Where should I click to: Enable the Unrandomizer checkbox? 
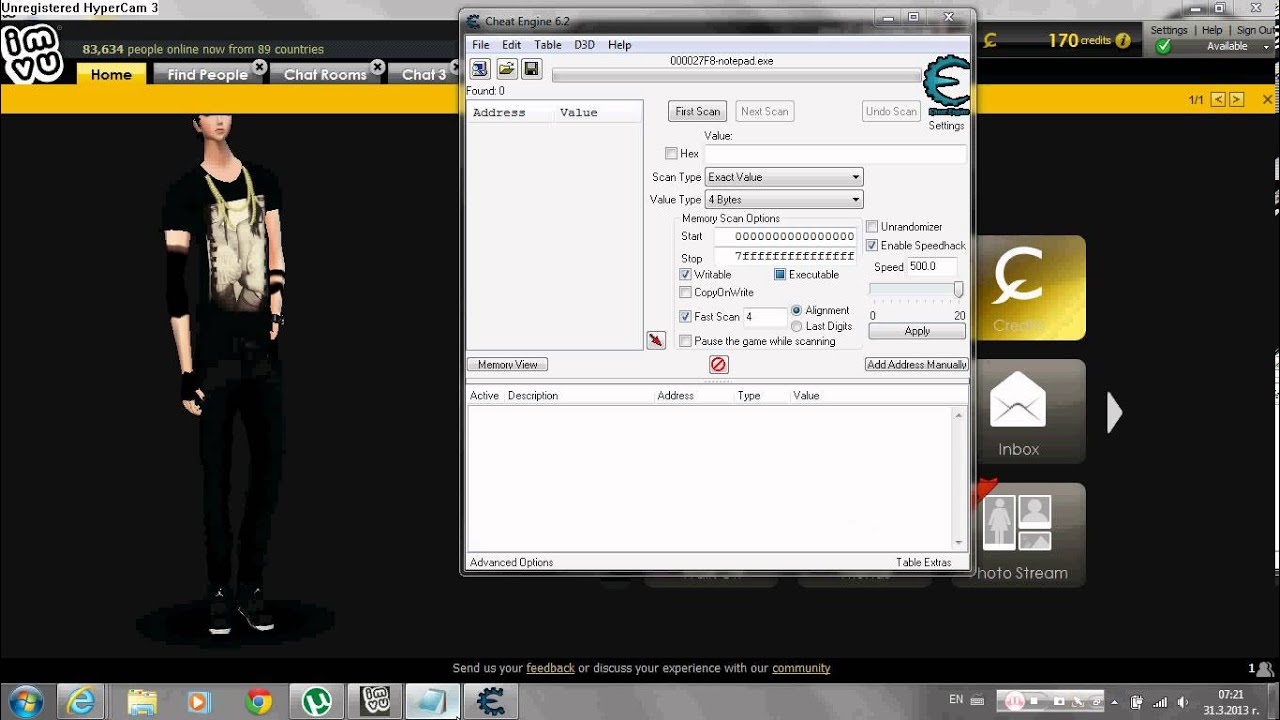click(872, 227)
